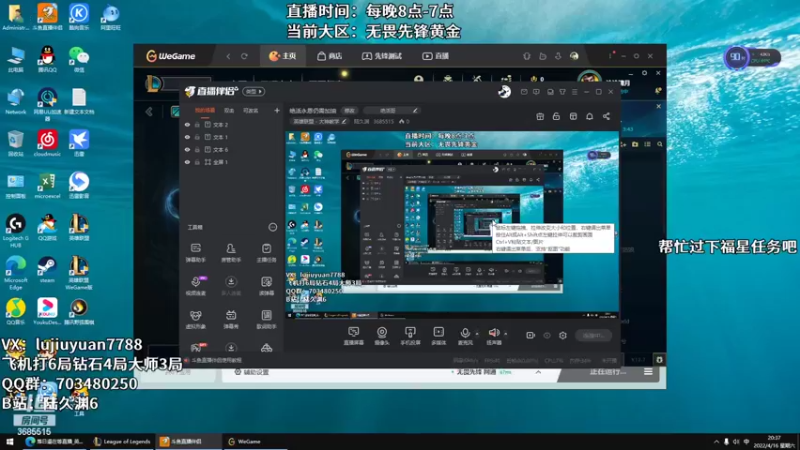Expand the speaker volume arrow
This screenshot has width=800, height=450.
(506, 334)
